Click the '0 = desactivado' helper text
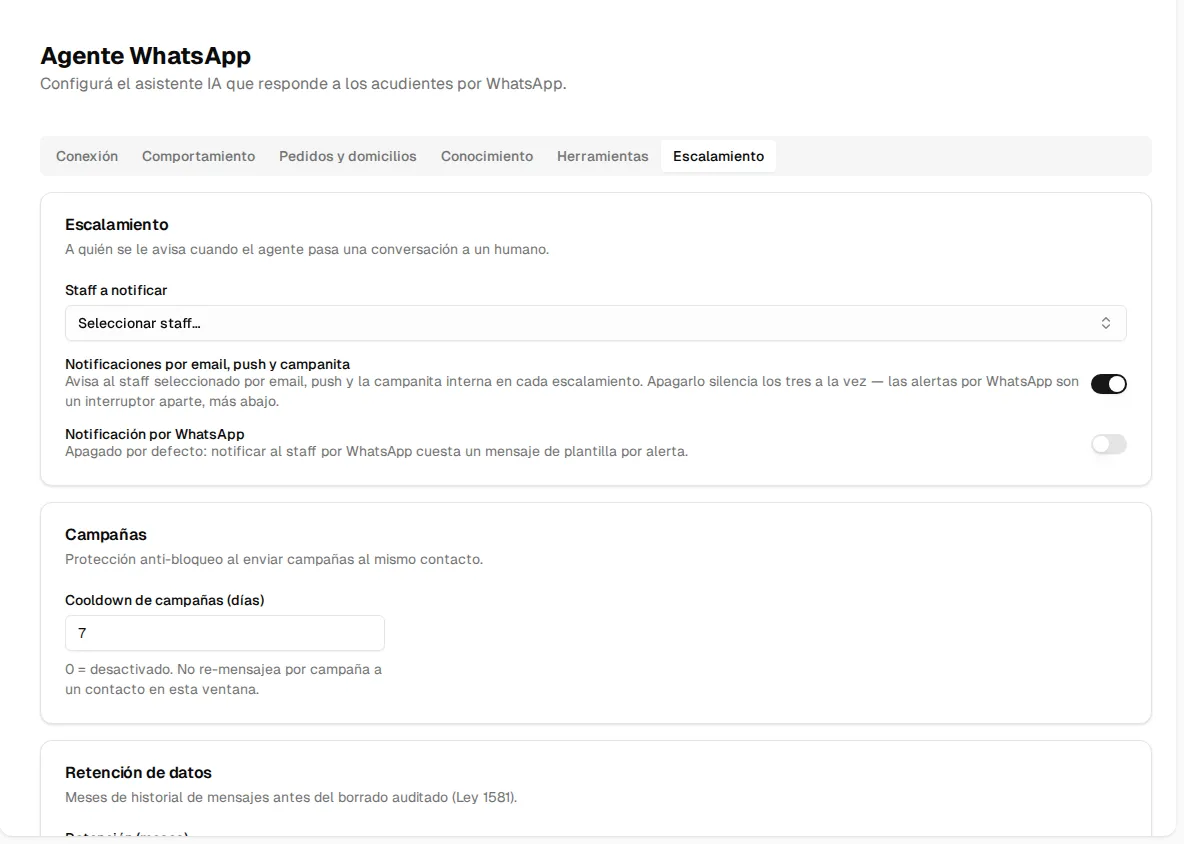Screen dimensions: 1184x844 pos(224,679)
